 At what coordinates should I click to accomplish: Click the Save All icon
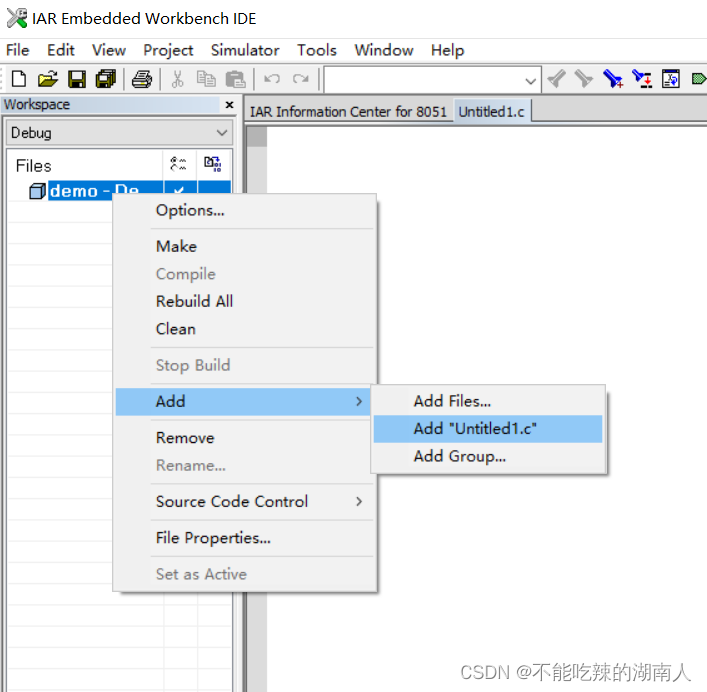pyautogui.click(x=106, y=79)
